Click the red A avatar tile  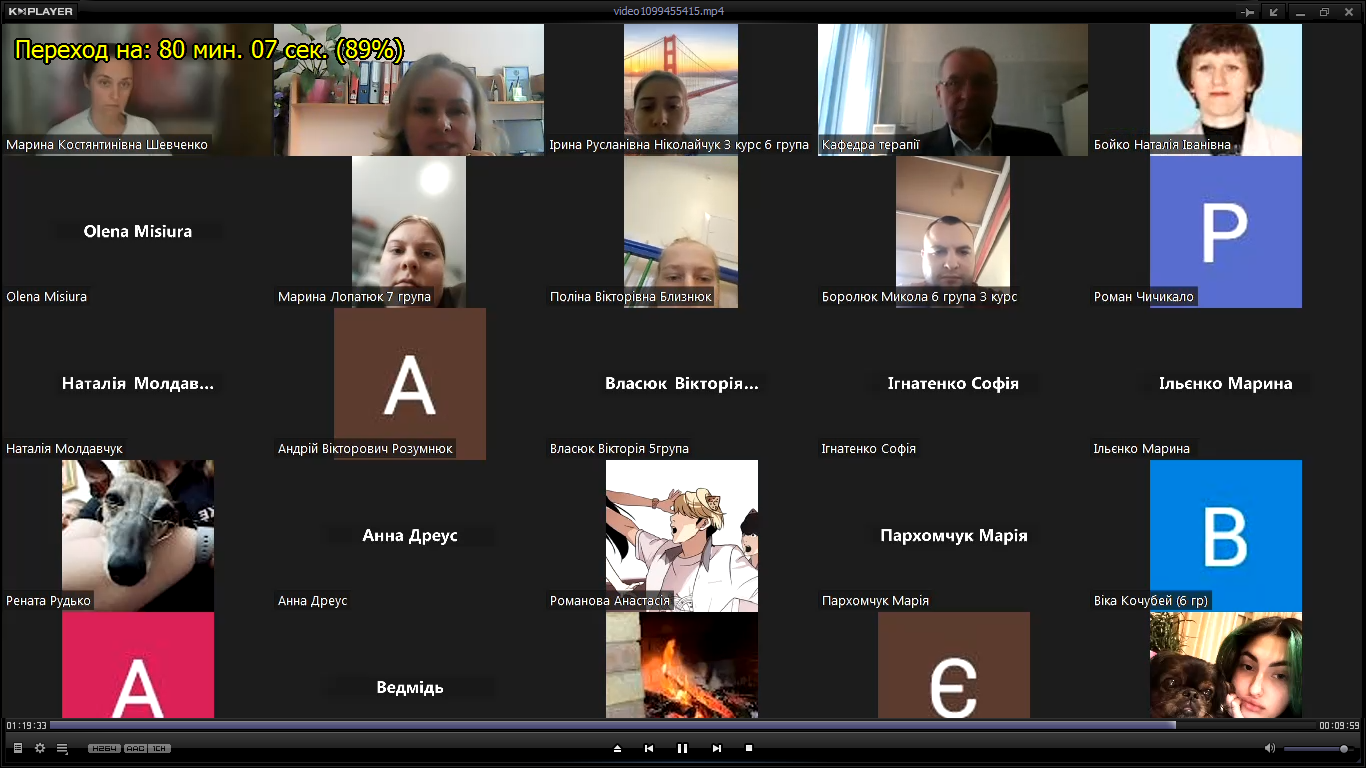138,665
